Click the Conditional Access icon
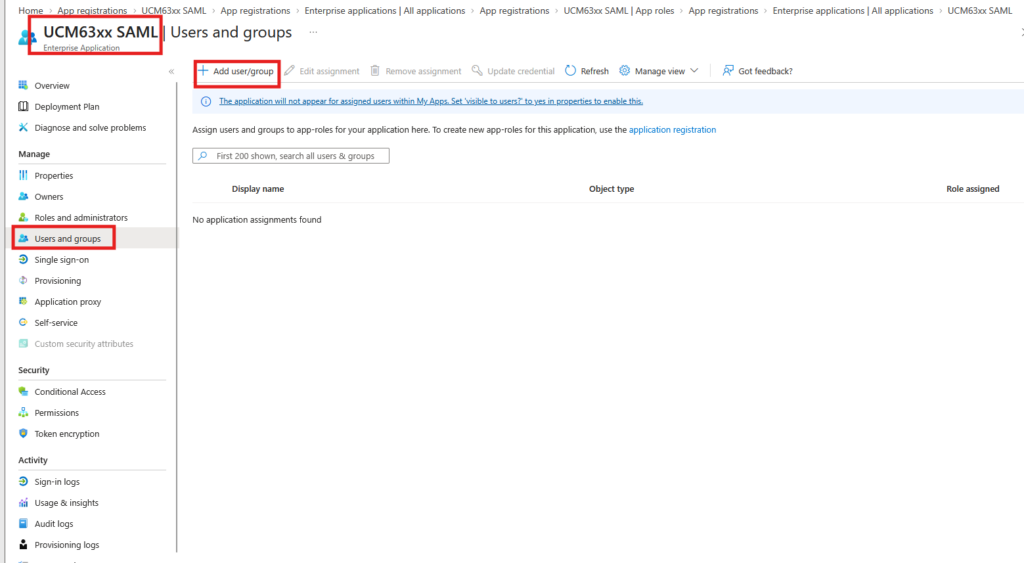The width and height of the screenshot is (1024, 563). (24, 391)
